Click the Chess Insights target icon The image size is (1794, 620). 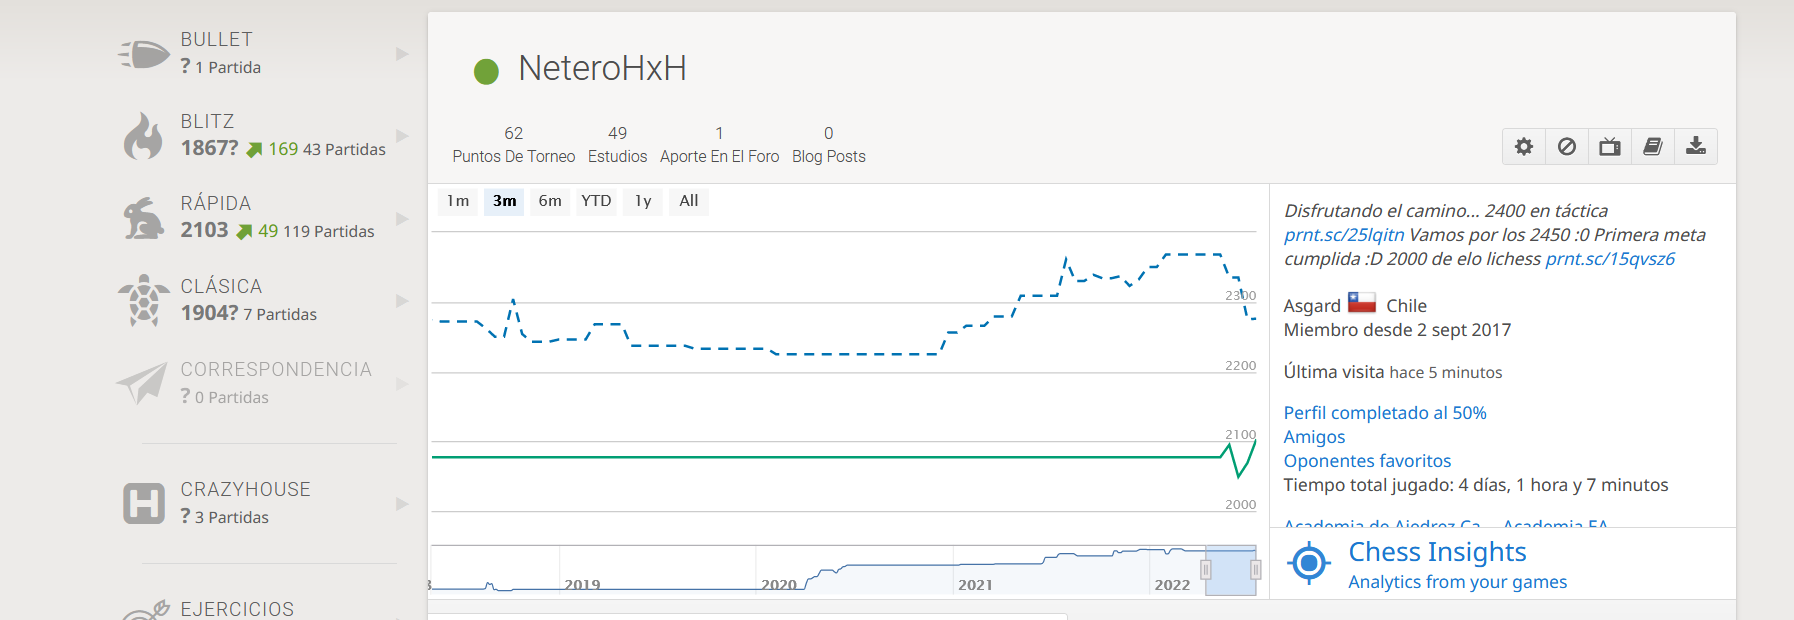(1308, 564)
